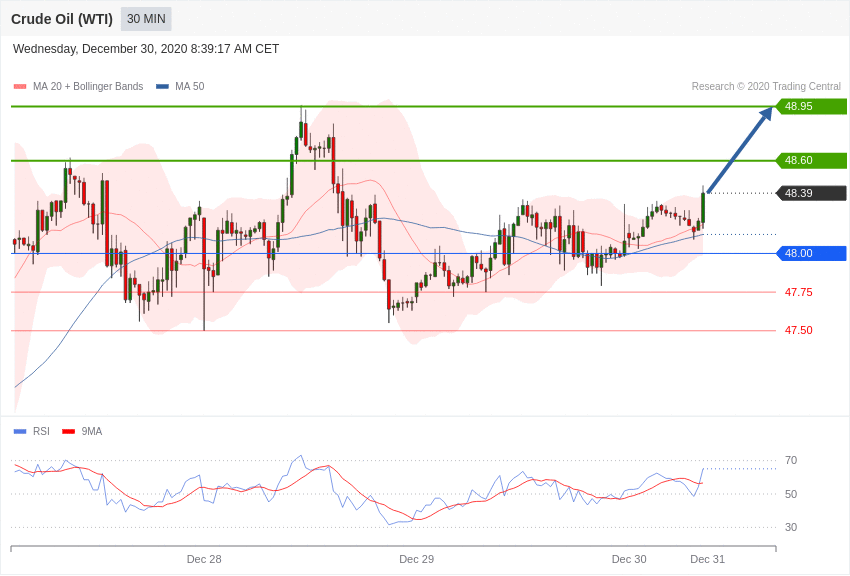Click the Research © 2020 Trading Central credit
Screen dimensions: 850x576
(x=766, y=86)
